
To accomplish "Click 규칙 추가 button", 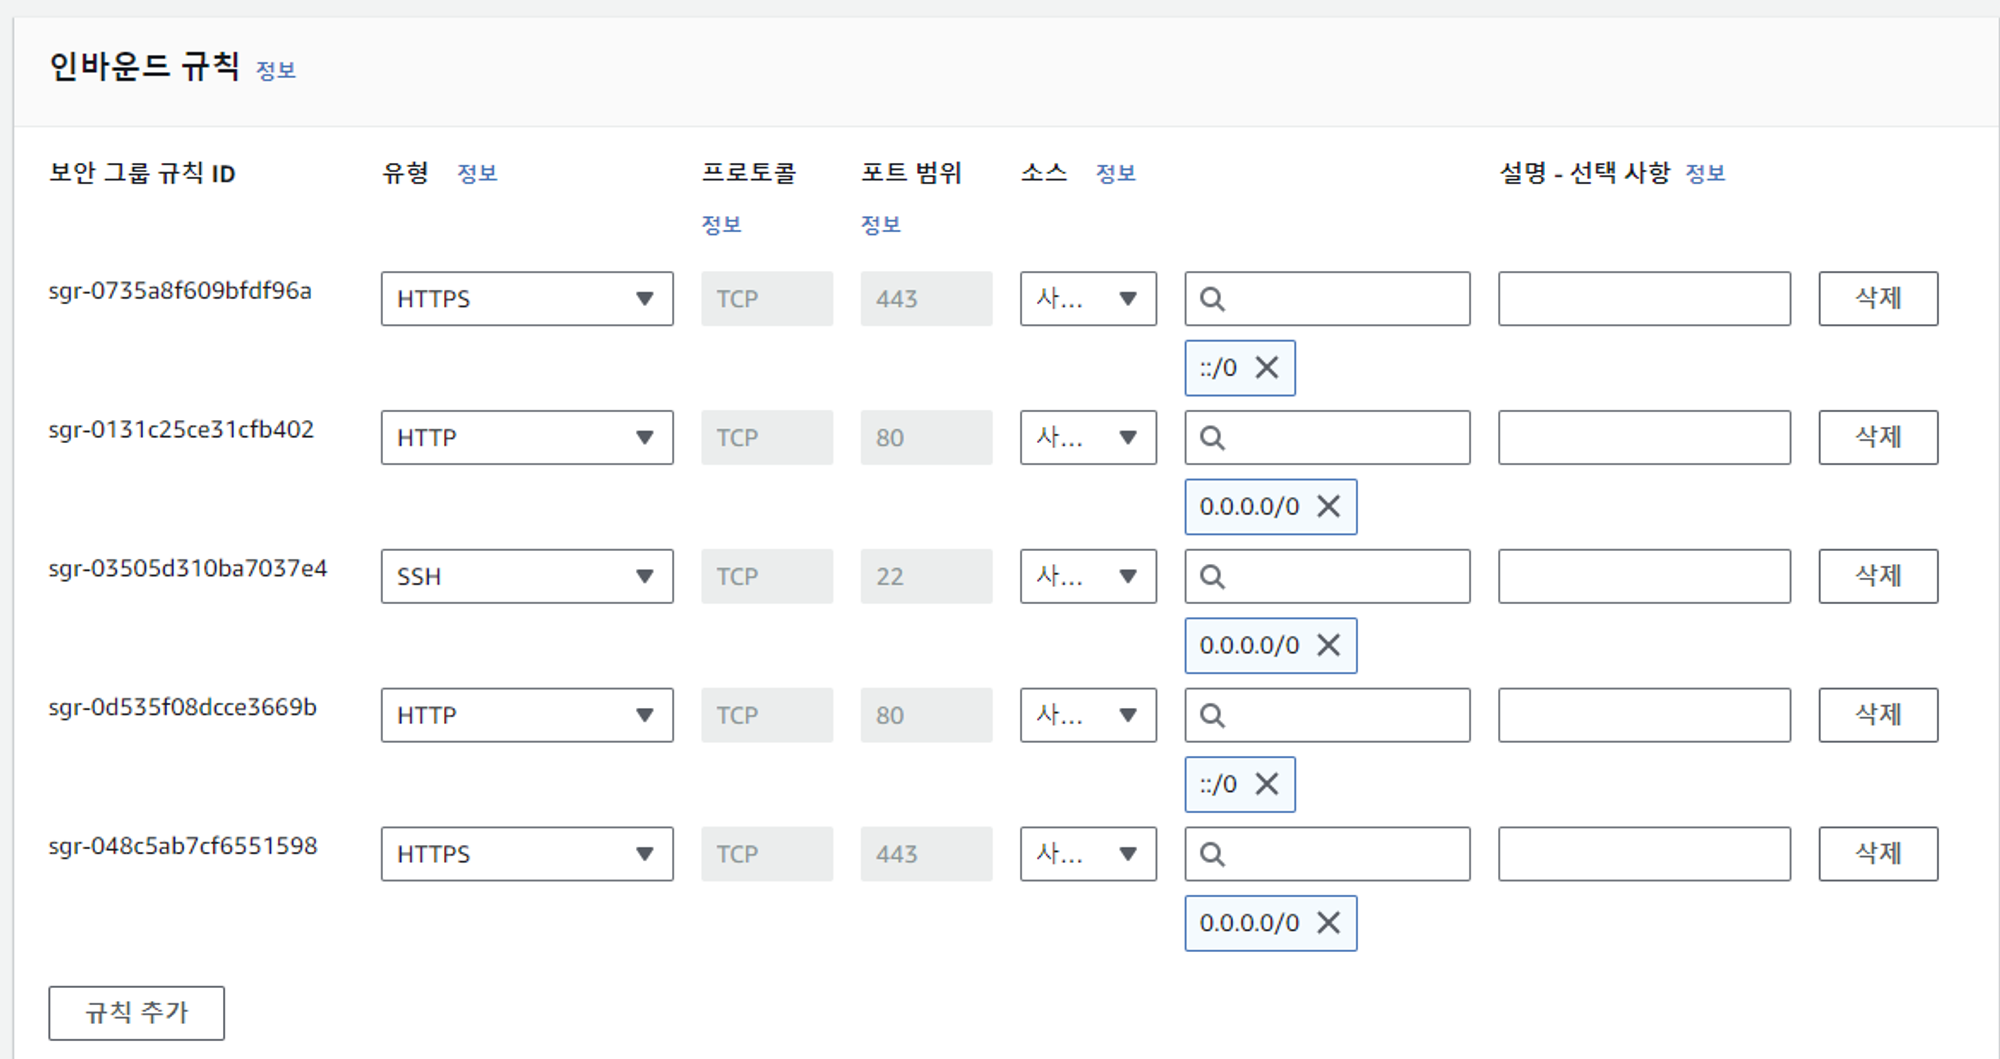I will pos(136,1013).
